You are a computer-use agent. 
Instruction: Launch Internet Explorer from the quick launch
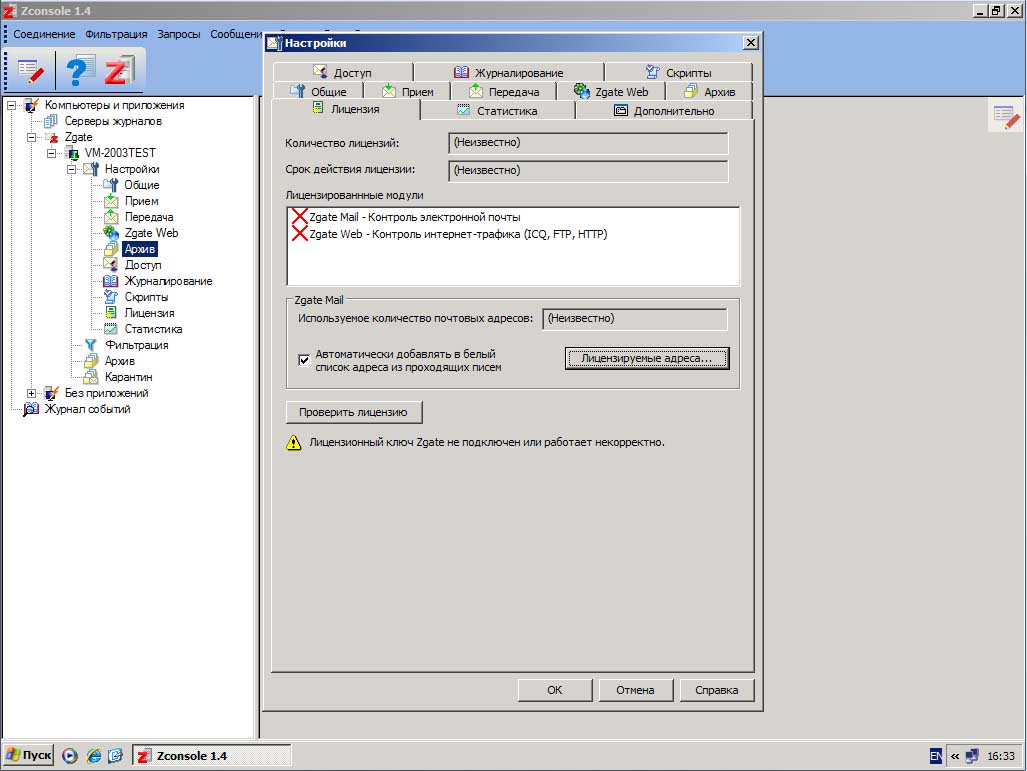pyautogui.click(x=94, y=756)
